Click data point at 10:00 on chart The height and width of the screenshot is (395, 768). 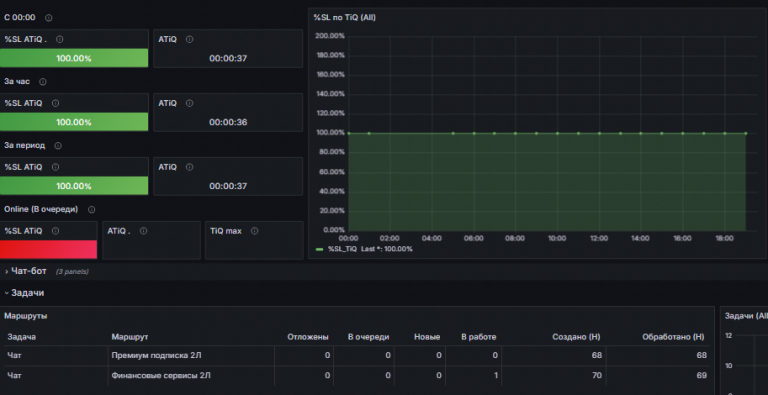coord(557,133)
